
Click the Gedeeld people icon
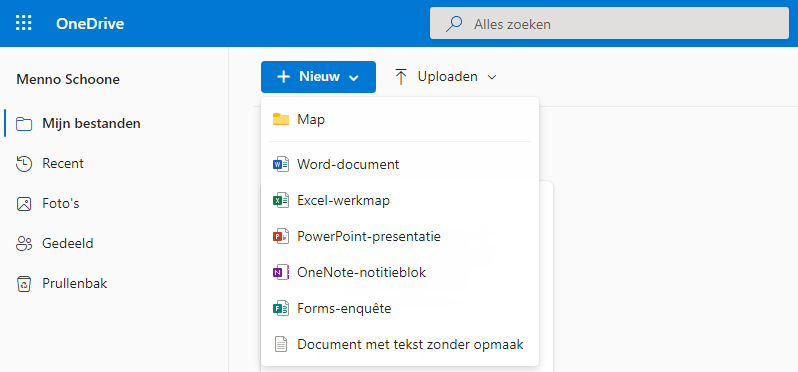coord(24,244)
